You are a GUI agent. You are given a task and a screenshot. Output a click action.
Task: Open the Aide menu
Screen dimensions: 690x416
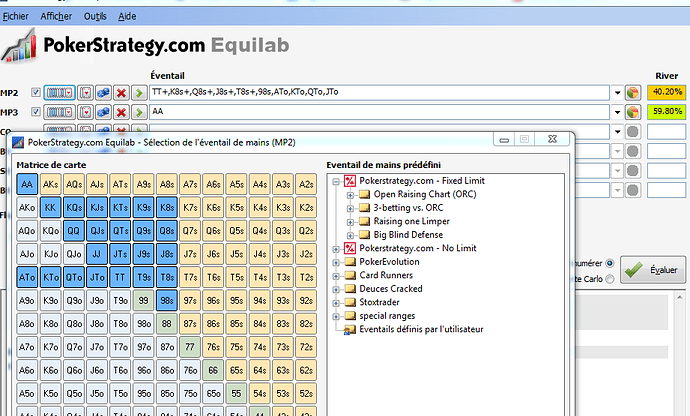tap(127, 16)
